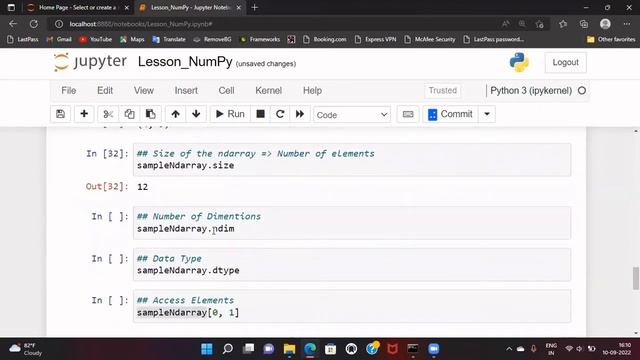Open the cell type Code dropdown
Image resolution: width=640 pixels, height=360 pixels.
[x=352, y=115]
